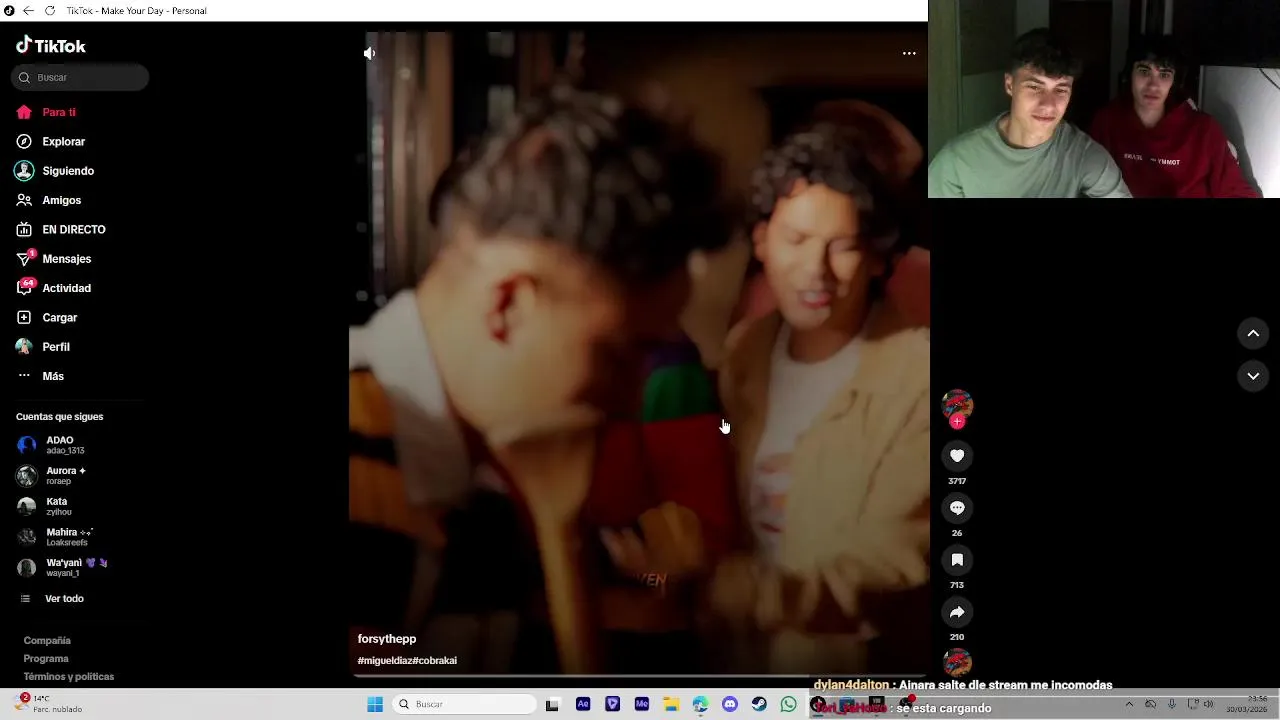Open the Compañía footer link

47,640
